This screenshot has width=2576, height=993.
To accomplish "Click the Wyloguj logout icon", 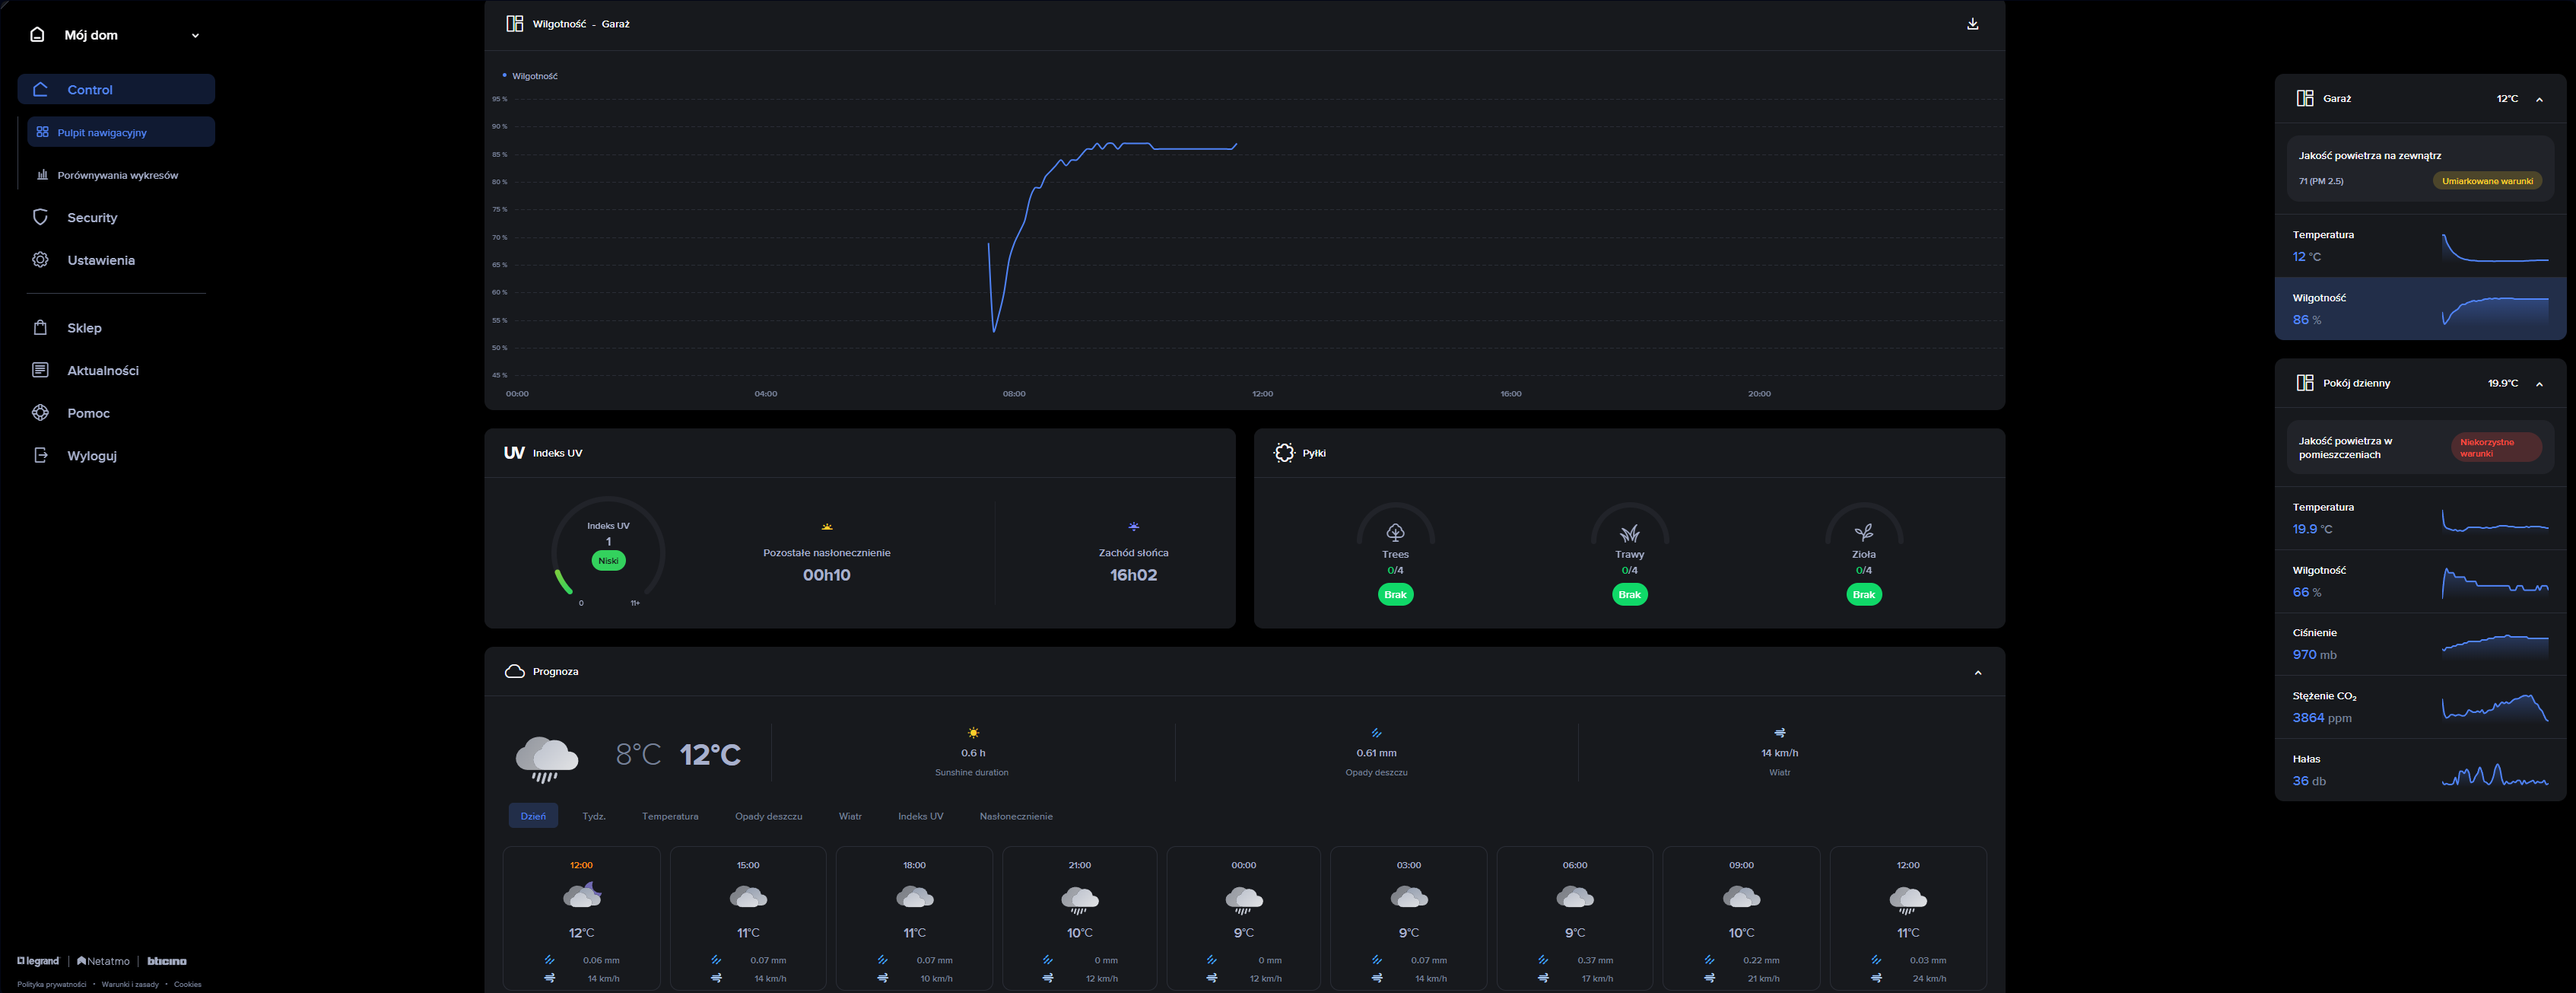I will (40, 456).
